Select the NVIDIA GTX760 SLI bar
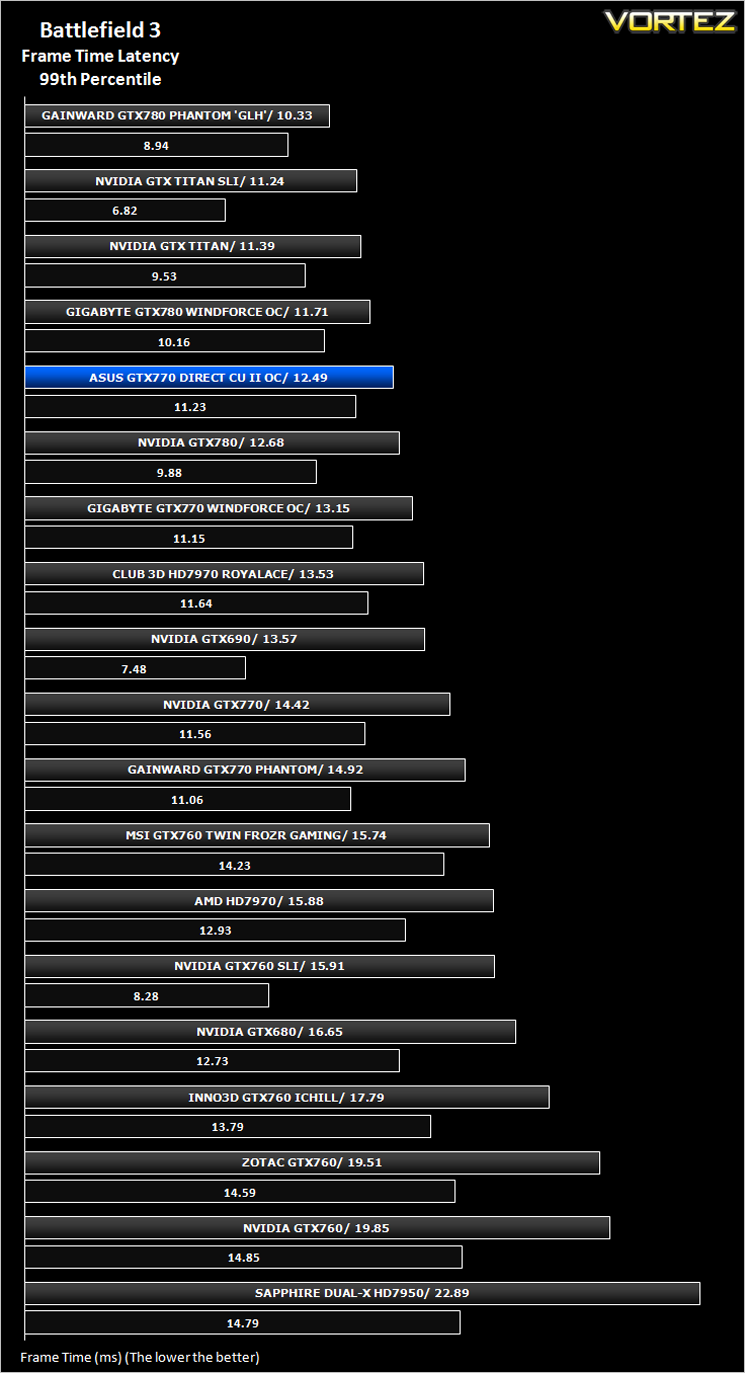The width and height of the screenshot is (745, 1373). tap(260, 966)
